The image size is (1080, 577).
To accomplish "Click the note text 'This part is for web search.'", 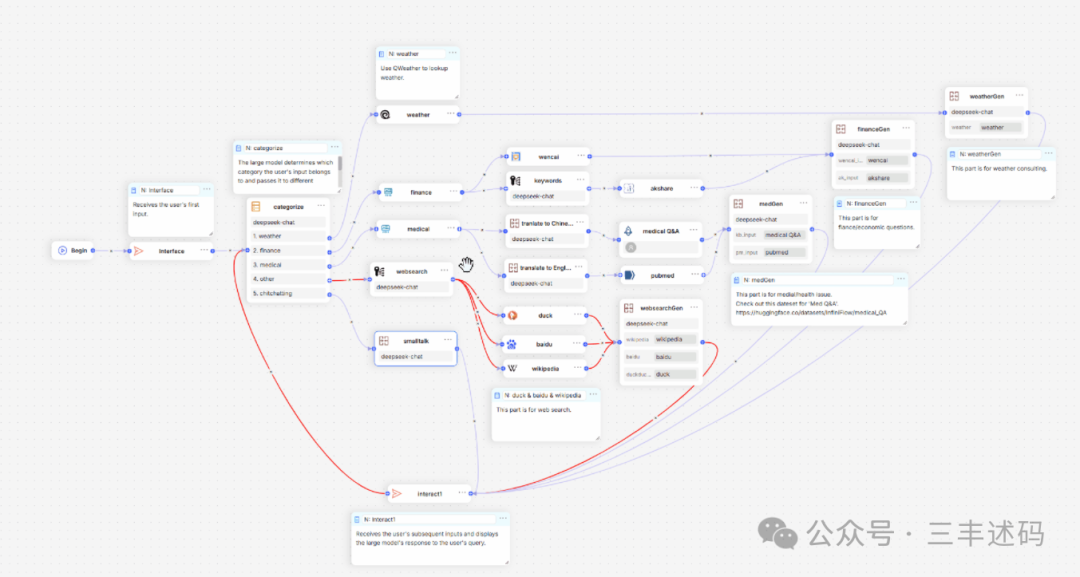I will click(534, 410).
